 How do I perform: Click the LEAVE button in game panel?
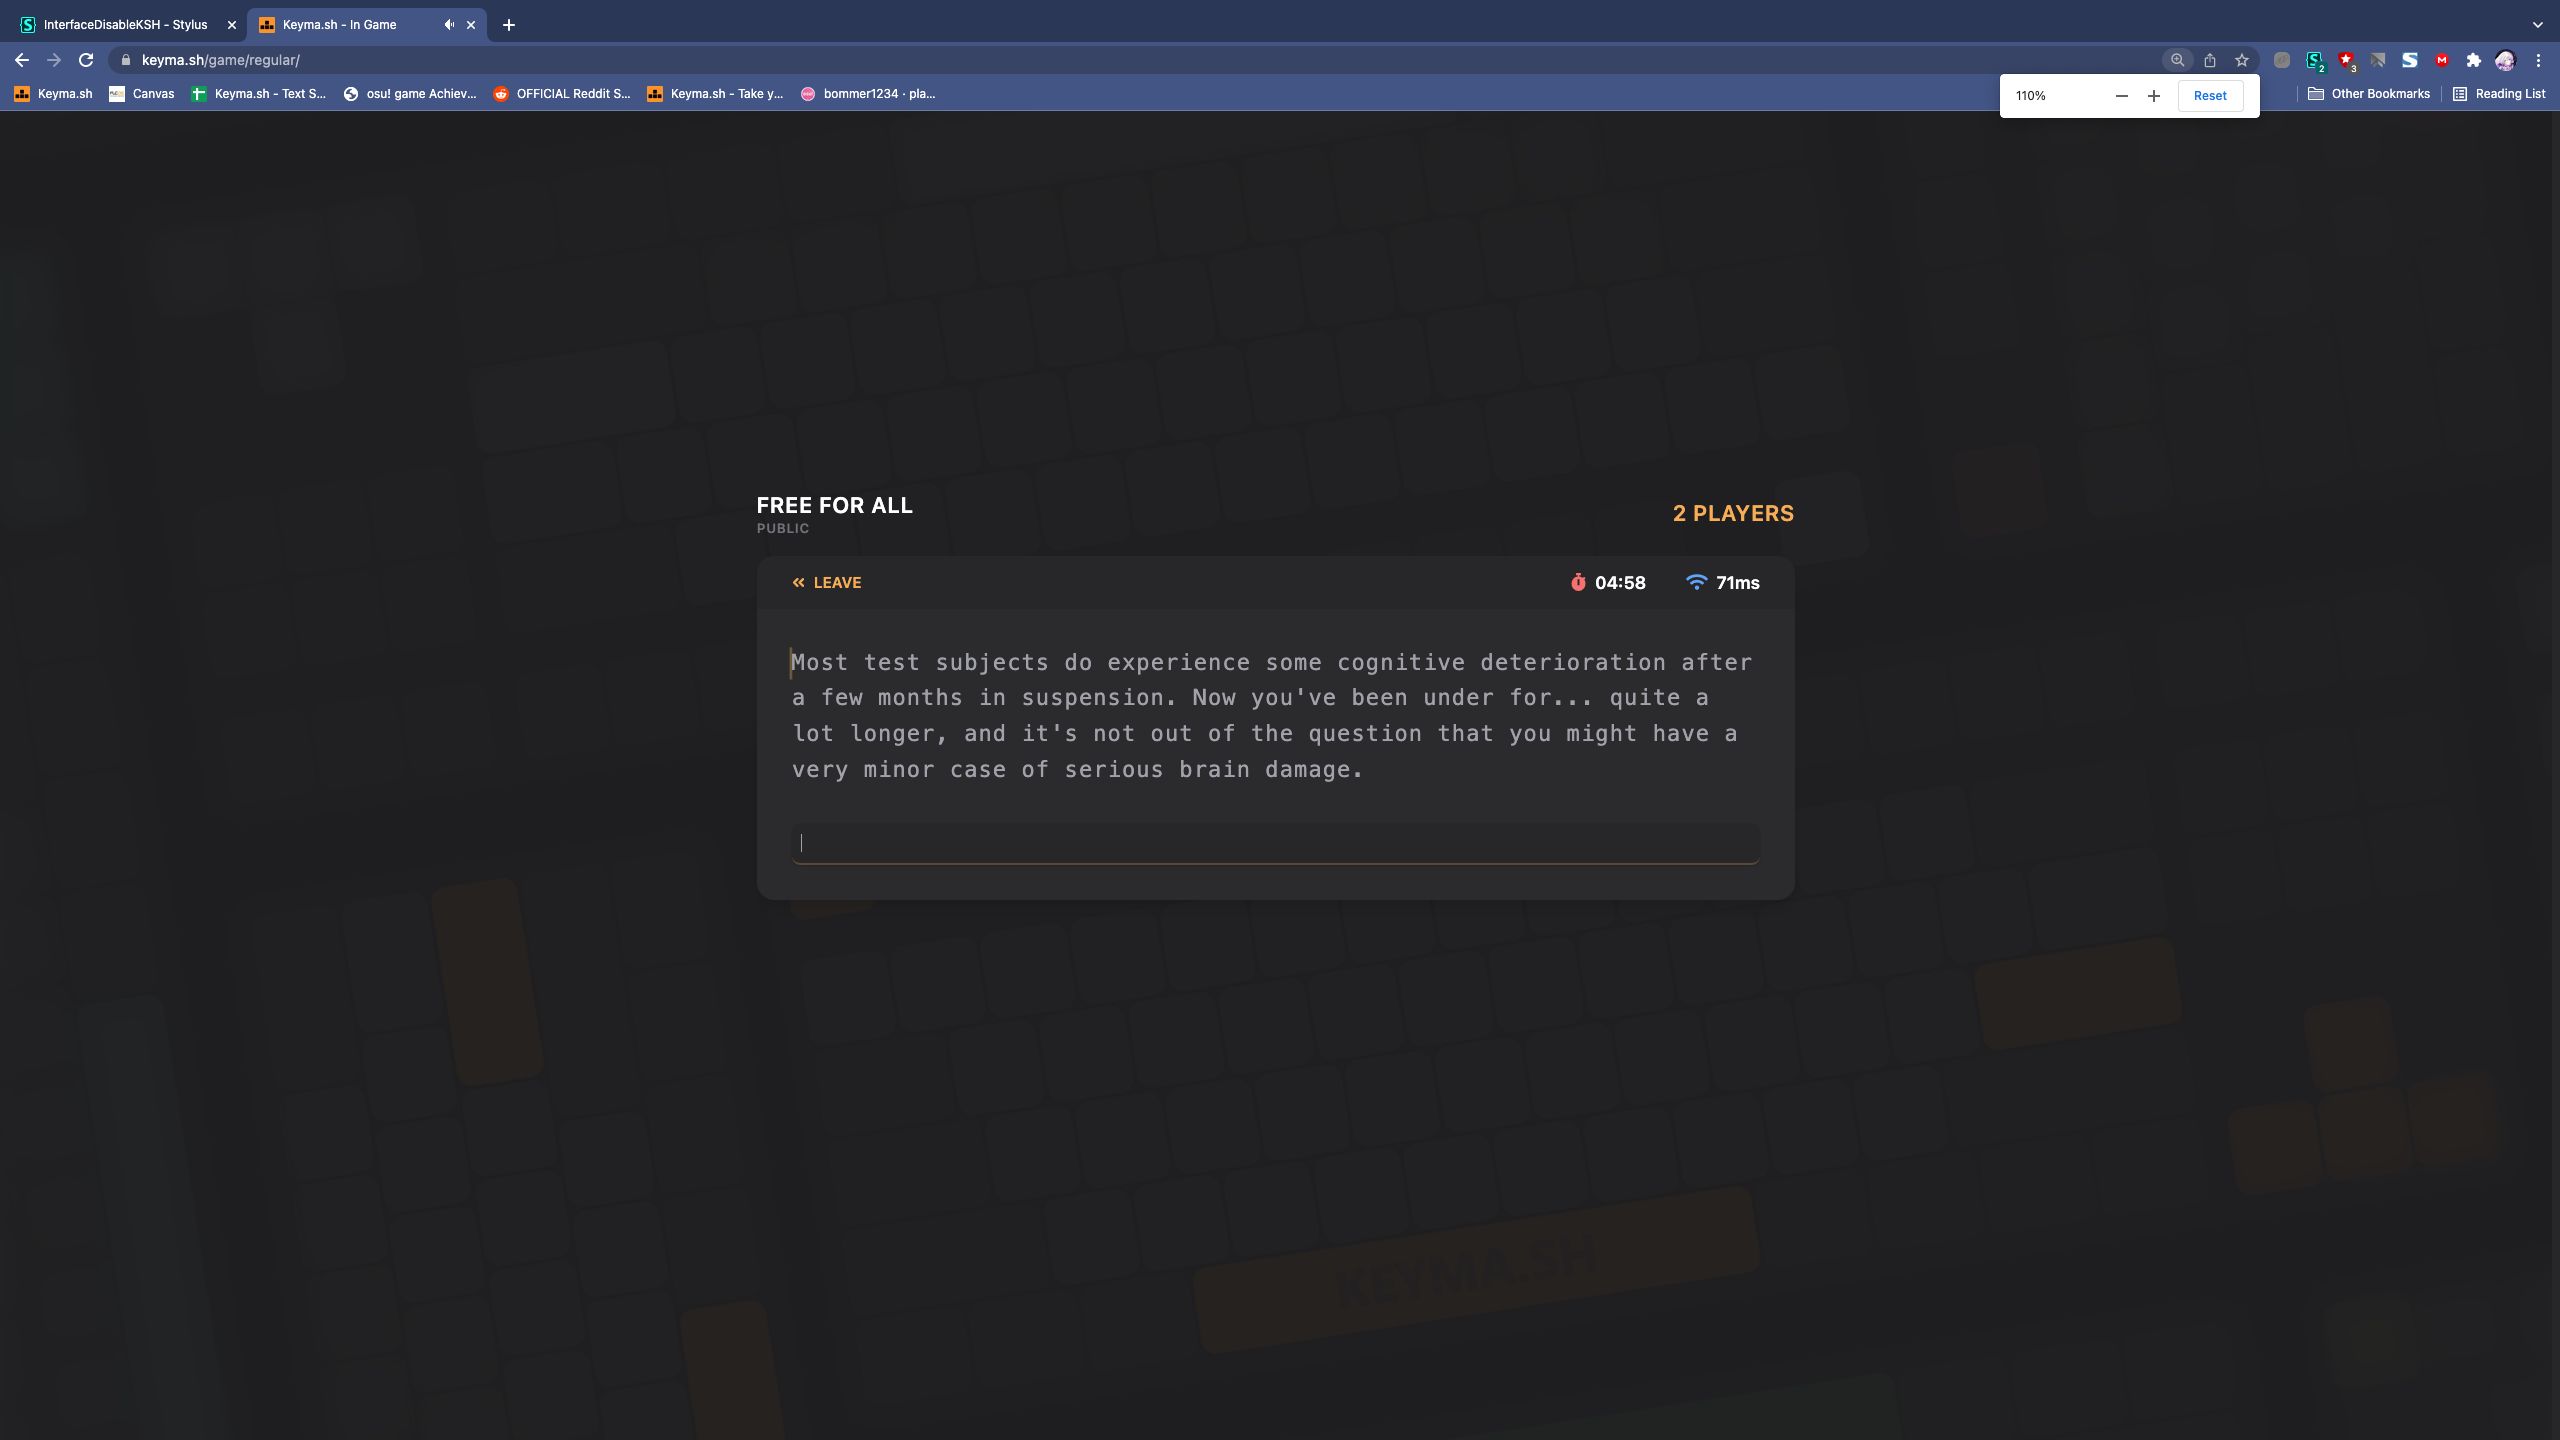point(826,583)
